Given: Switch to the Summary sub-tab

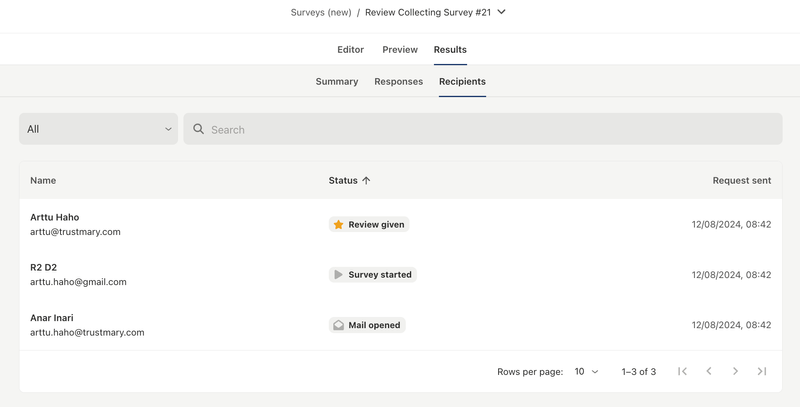Looking at the screenshot, I should [337, 81].
